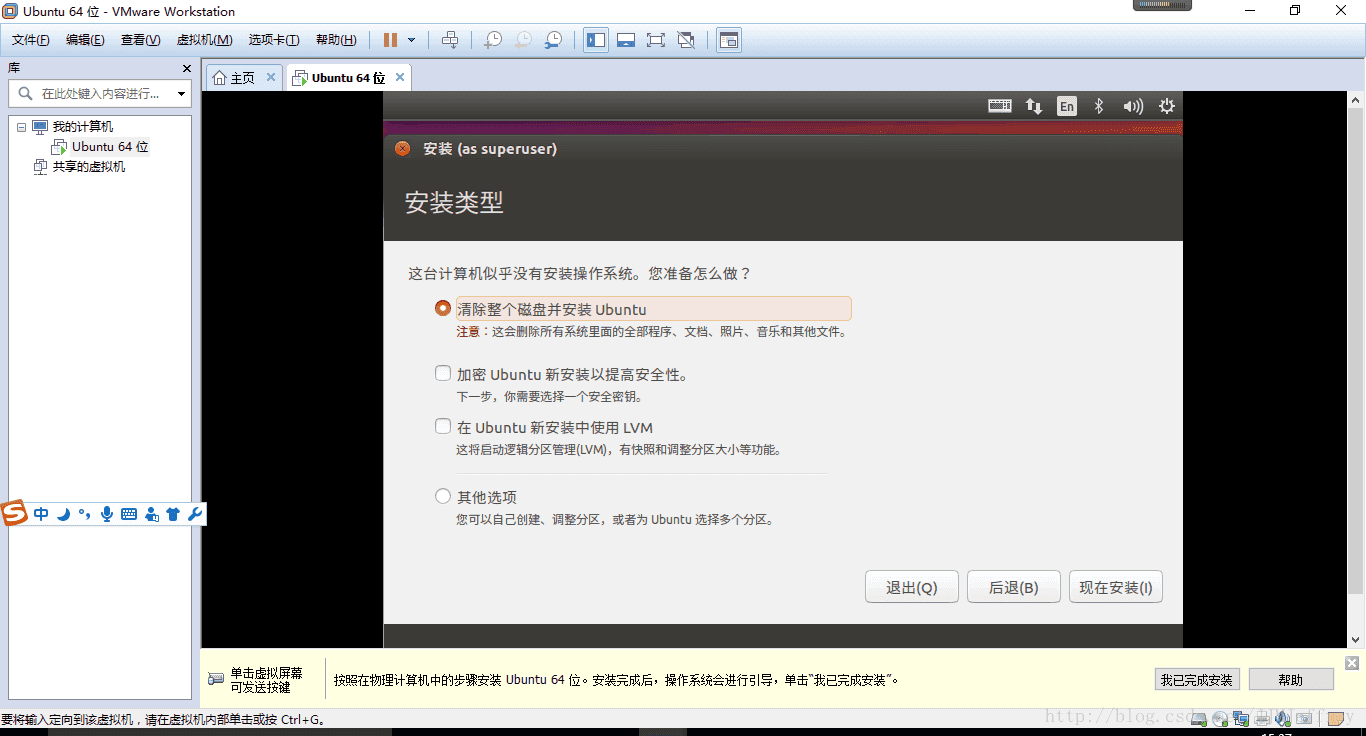
Task: Pause the virtual machine with the toolbar button
Action: 390,40
